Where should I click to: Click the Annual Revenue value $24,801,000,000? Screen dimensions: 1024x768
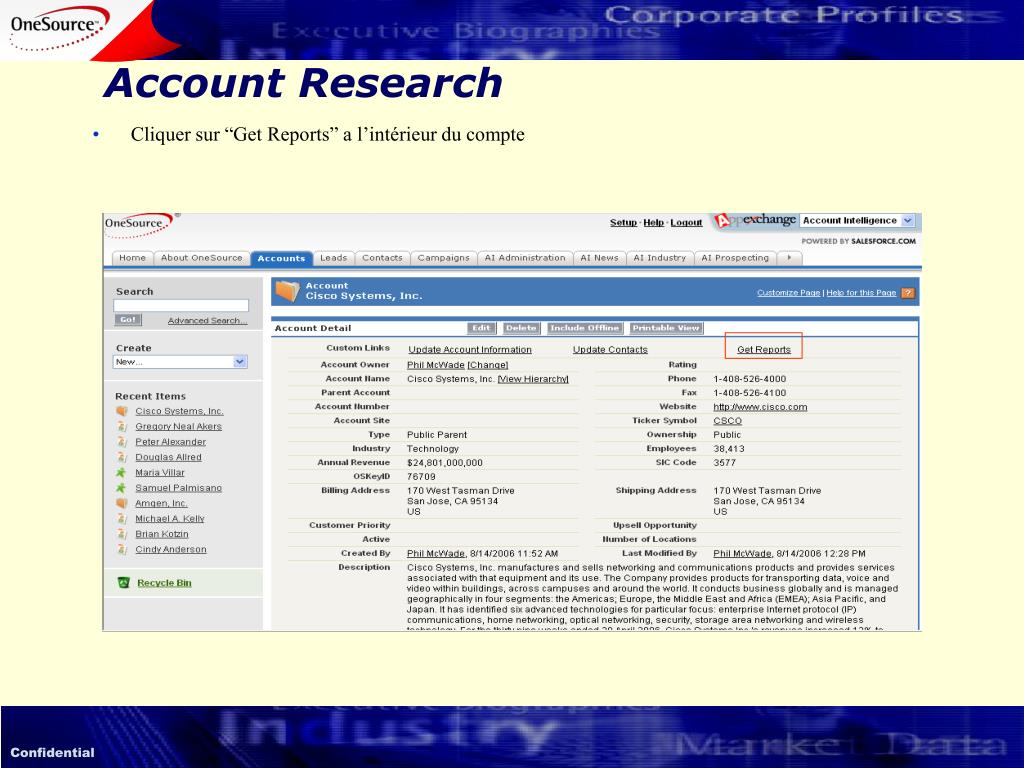445,463
